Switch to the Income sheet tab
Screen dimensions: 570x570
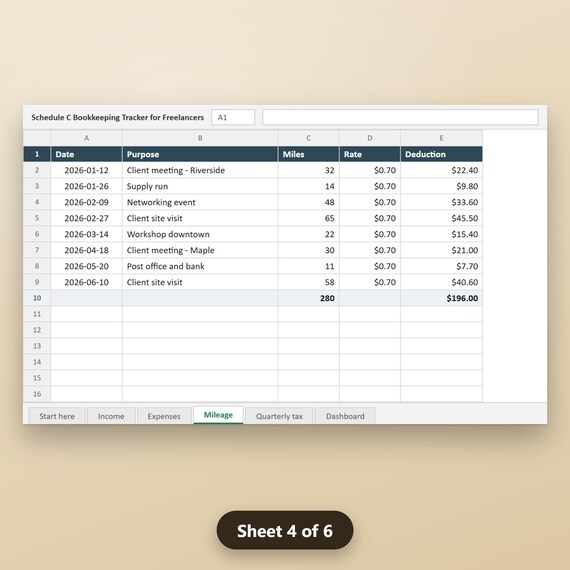111,416
